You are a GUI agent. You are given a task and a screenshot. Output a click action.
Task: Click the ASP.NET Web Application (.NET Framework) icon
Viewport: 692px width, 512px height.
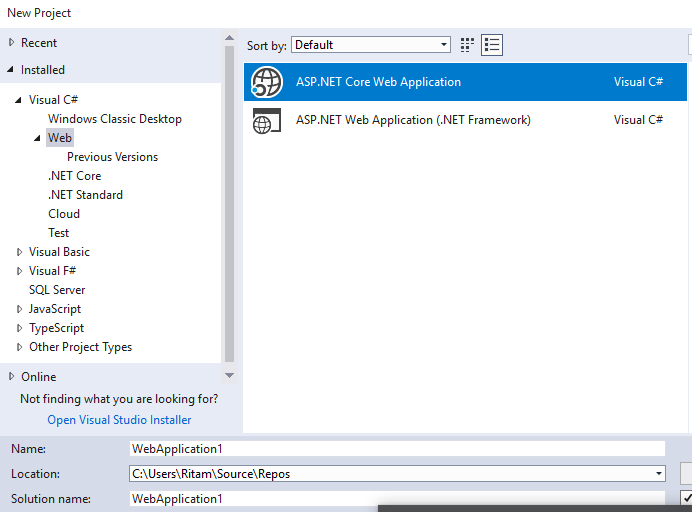267,120
